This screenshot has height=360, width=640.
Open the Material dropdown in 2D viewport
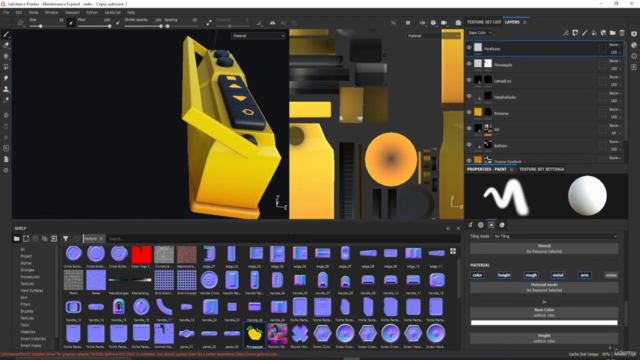[x=433, y=36]
